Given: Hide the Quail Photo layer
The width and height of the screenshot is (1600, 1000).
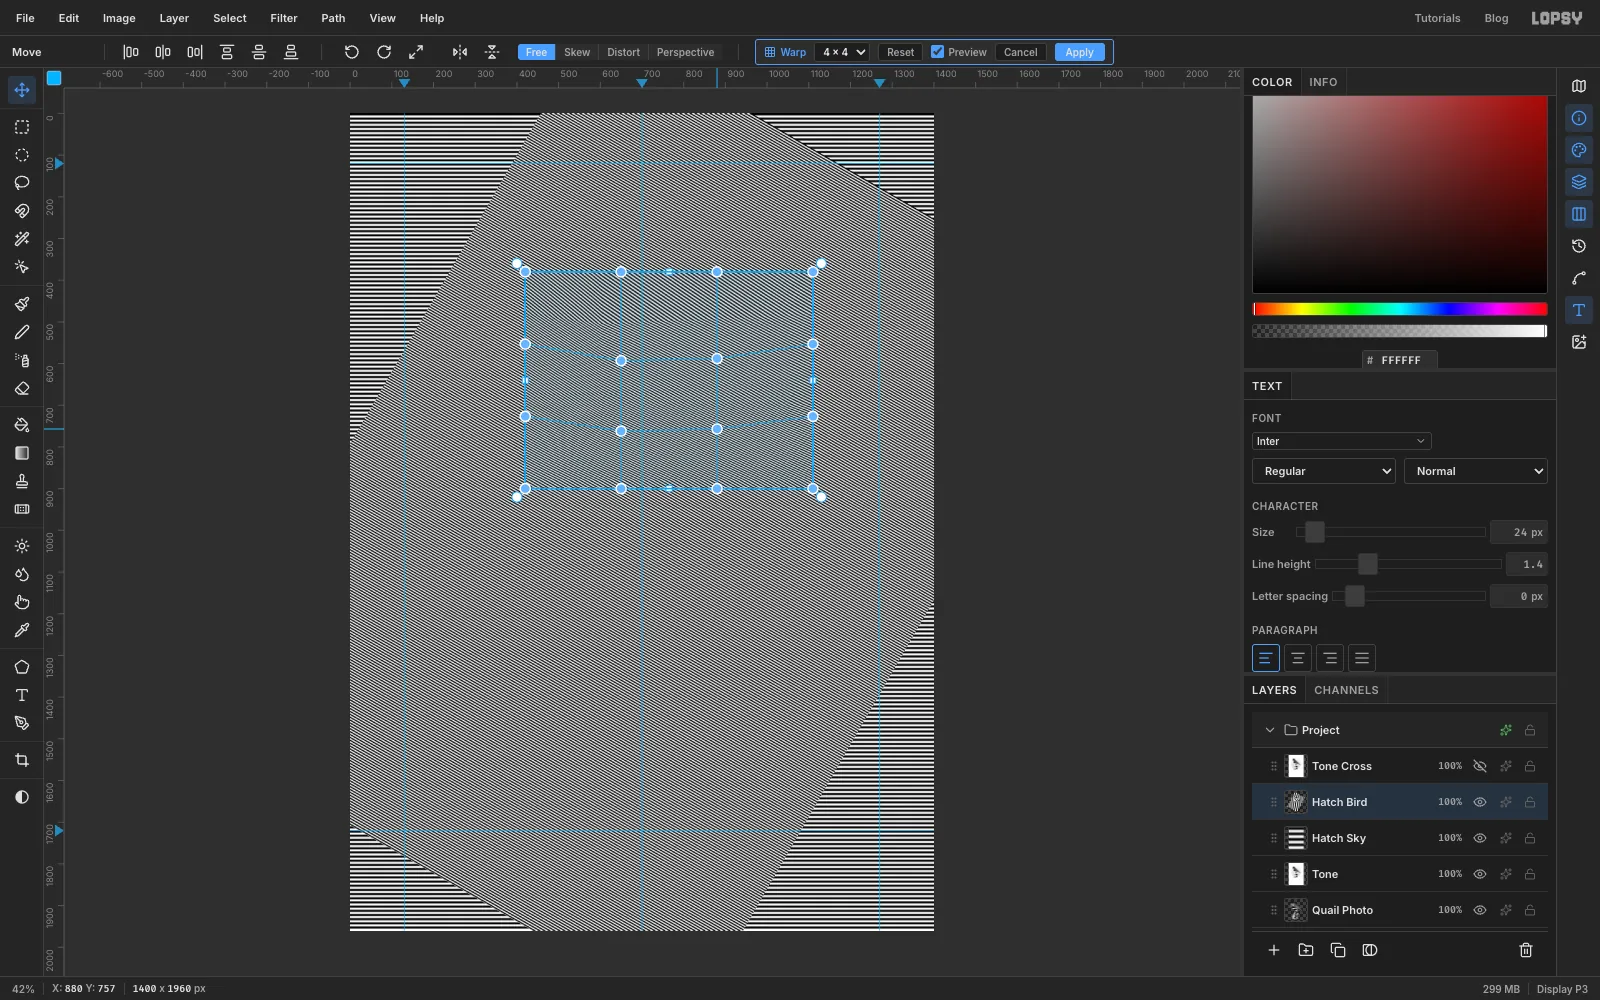Looking at the screenshot, I should tap(1480, 910).
